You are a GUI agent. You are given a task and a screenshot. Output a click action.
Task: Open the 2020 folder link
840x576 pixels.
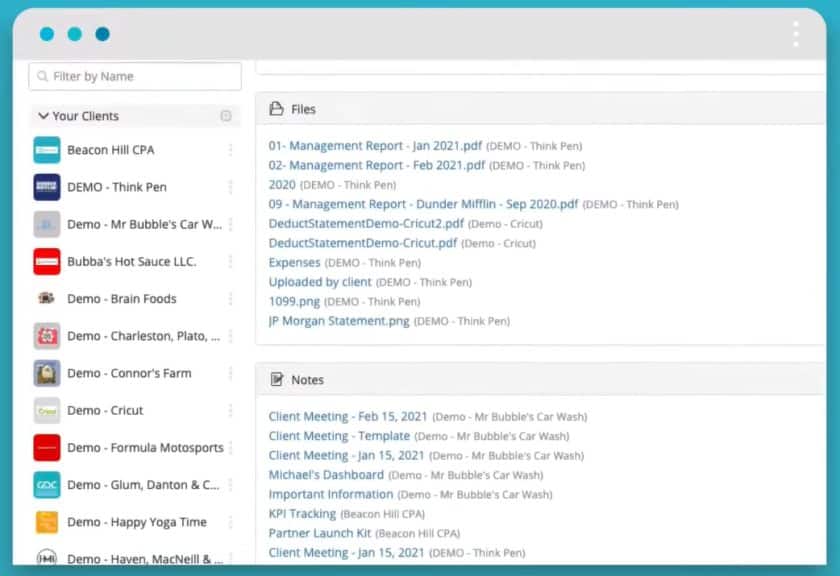282,185
